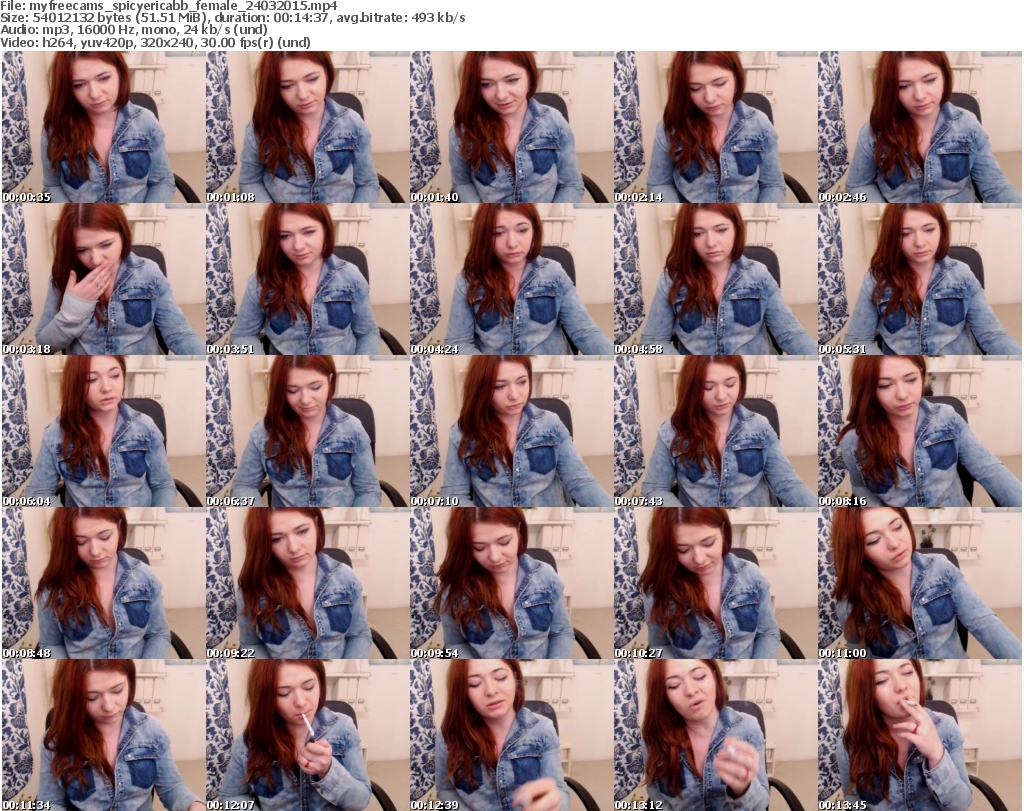This screenshot has width=1024, height=811.
Task: Select the thumbnail stamped 00:02:14
Action: pos(715,127)
